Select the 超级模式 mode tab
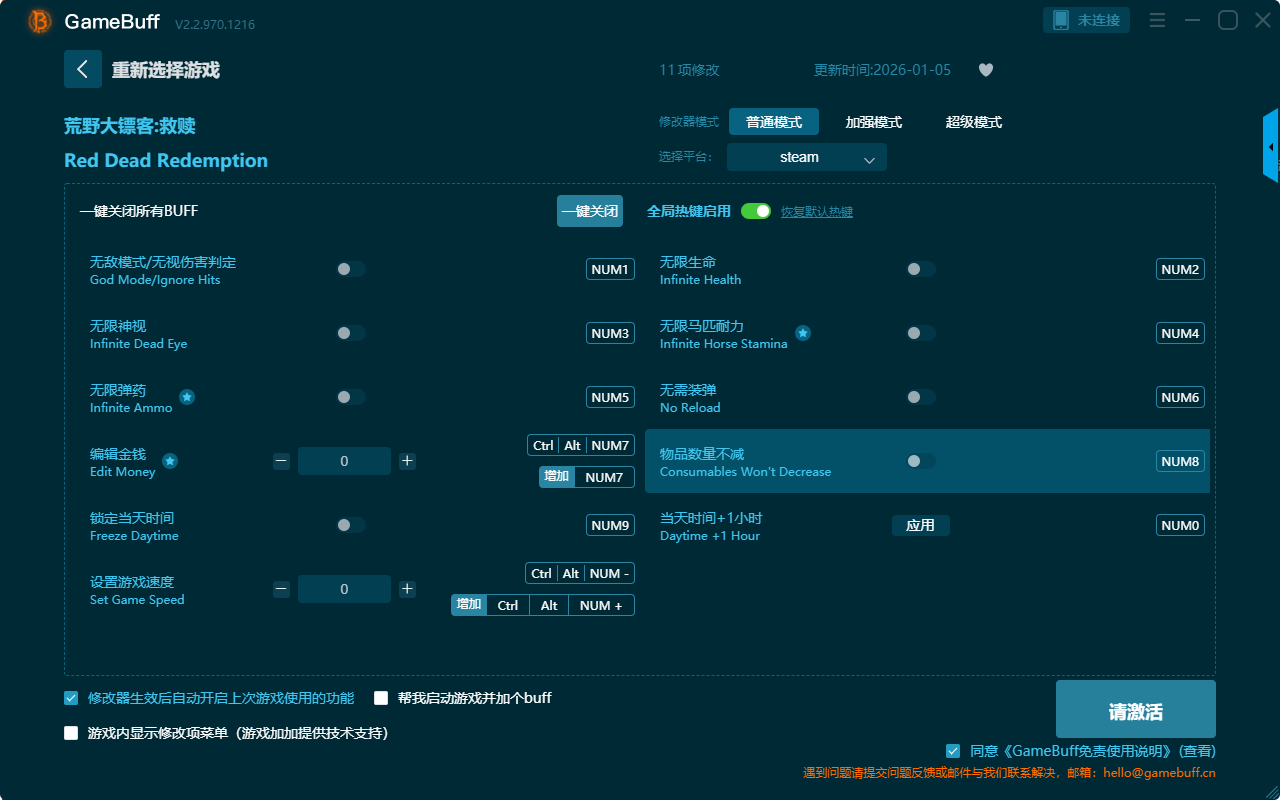 tap(973, 122)
